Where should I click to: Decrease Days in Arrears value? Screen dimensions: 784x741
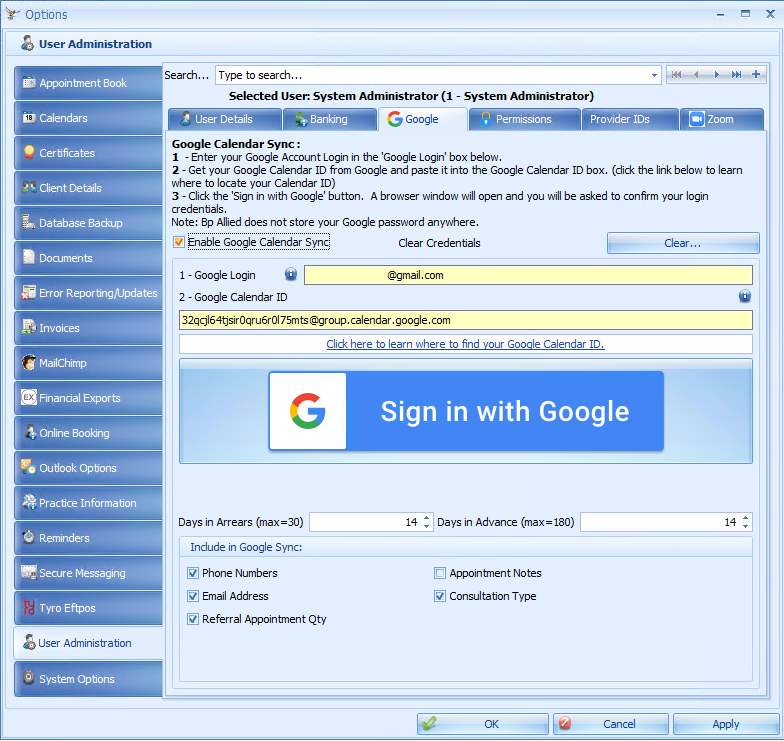click(426, 526)
